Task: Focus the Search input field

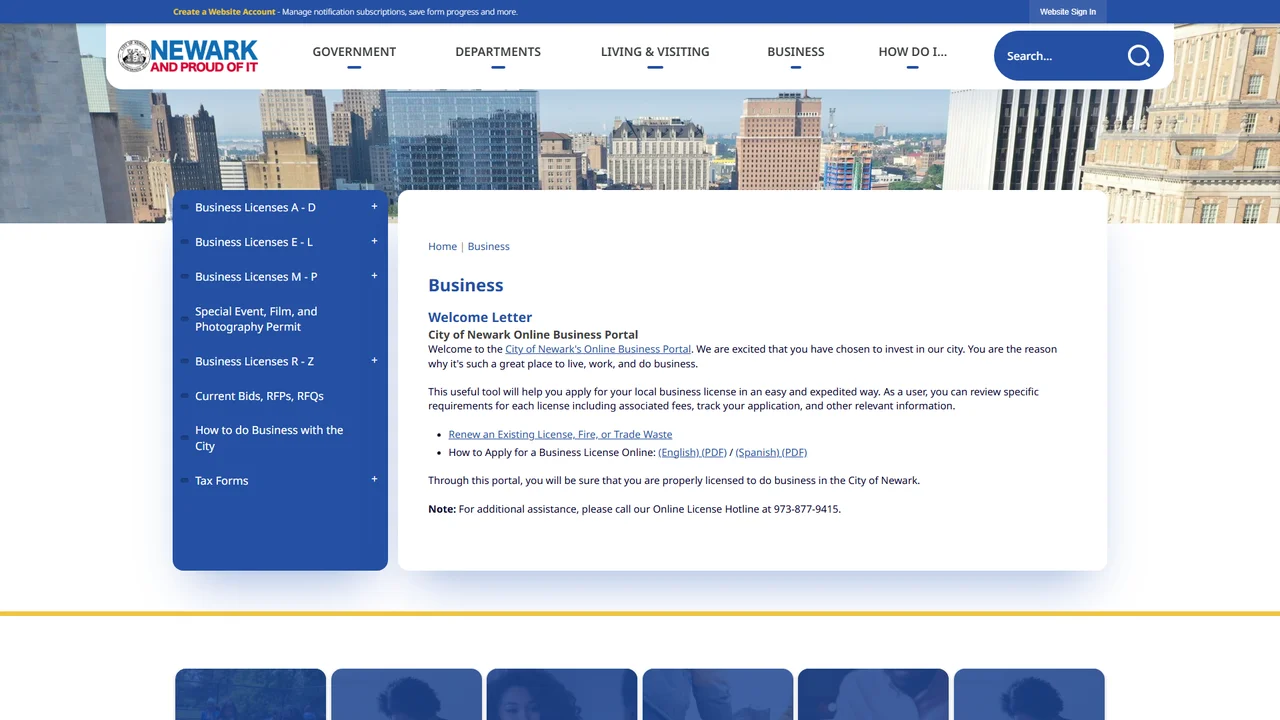Action: point(1060,56)
